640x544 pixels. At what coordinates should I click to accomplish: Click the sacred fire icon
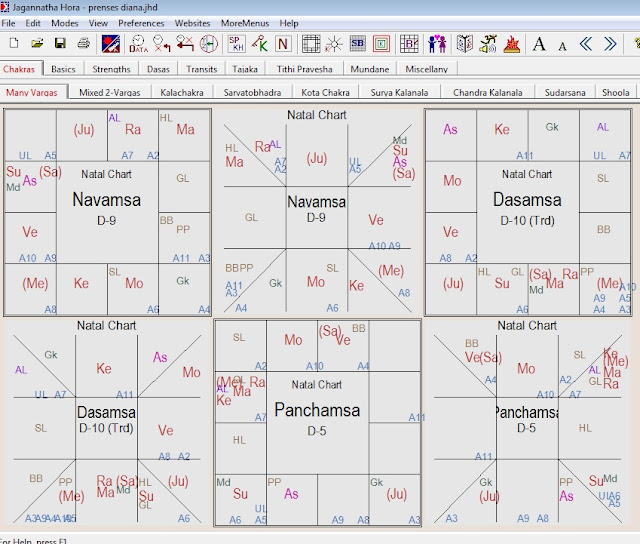pos(511,44)
